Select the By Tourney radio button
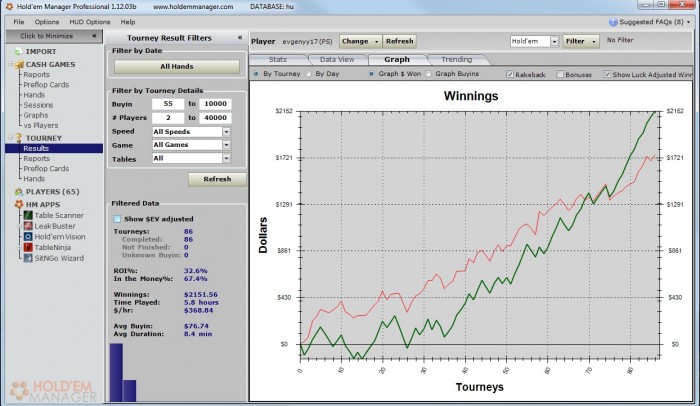The height and width of the screenshot is (406, 700). 256,74
